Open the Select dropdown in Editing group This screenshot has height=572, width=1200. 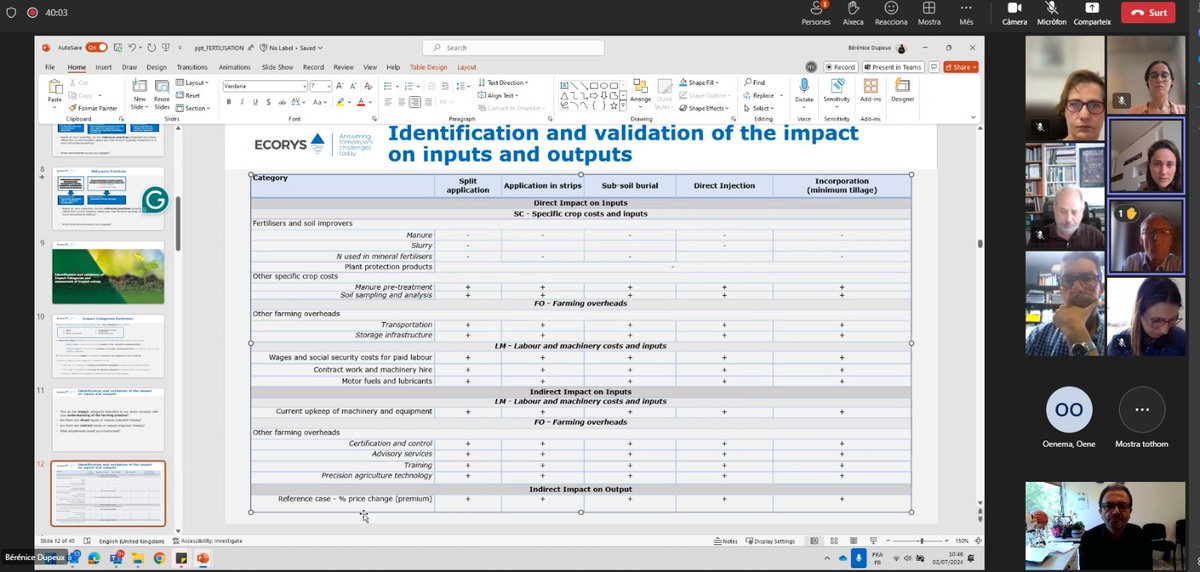[759, 108]
